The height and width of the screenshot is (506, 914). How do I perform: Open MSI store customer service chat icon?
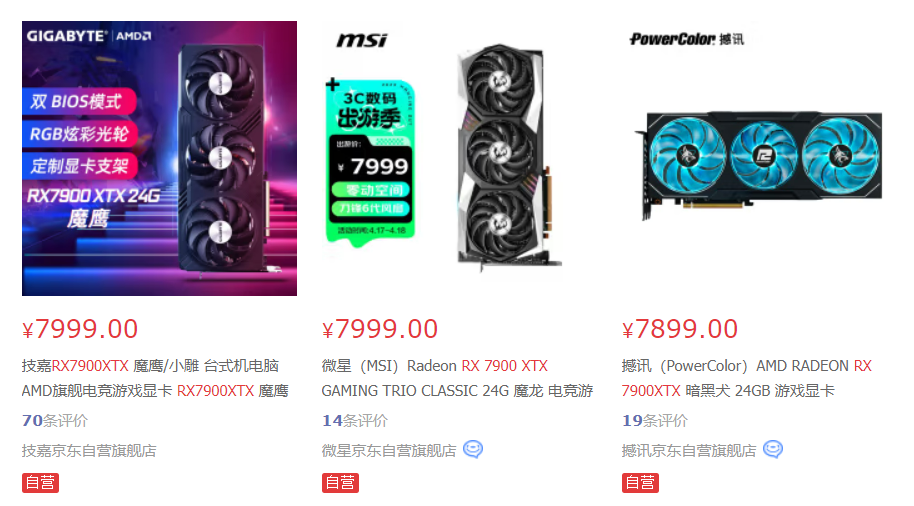pos(473,449)
